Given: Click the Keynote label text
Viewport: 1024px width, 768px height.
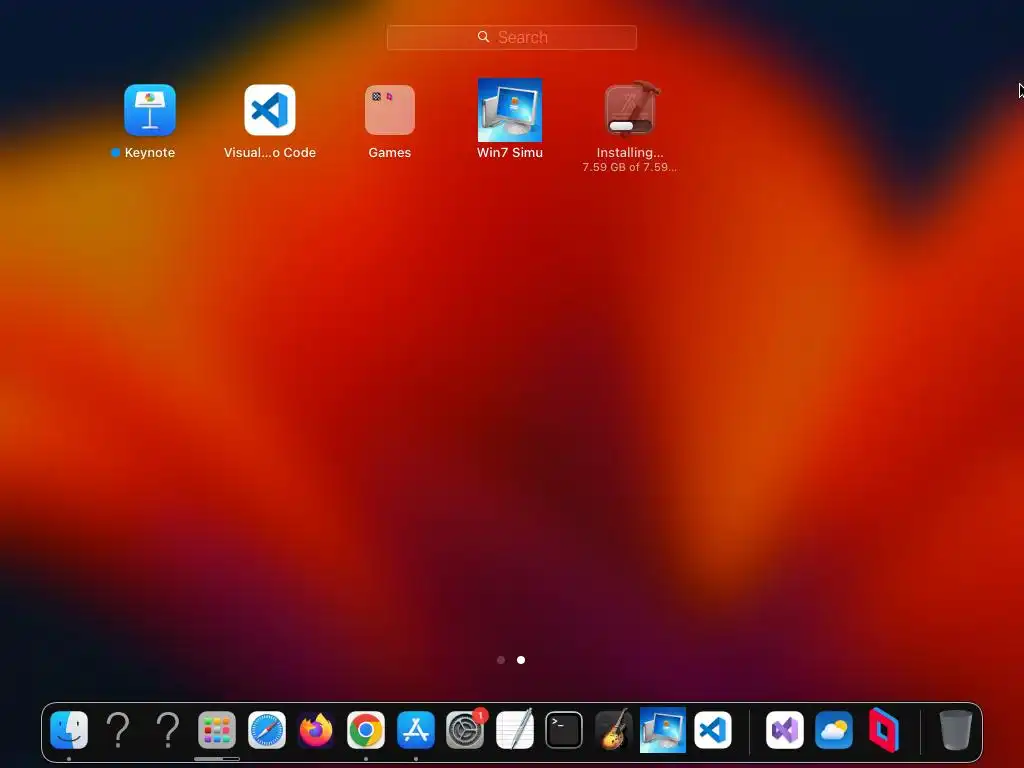Looking at the screenshot, I should coord(150,152).
